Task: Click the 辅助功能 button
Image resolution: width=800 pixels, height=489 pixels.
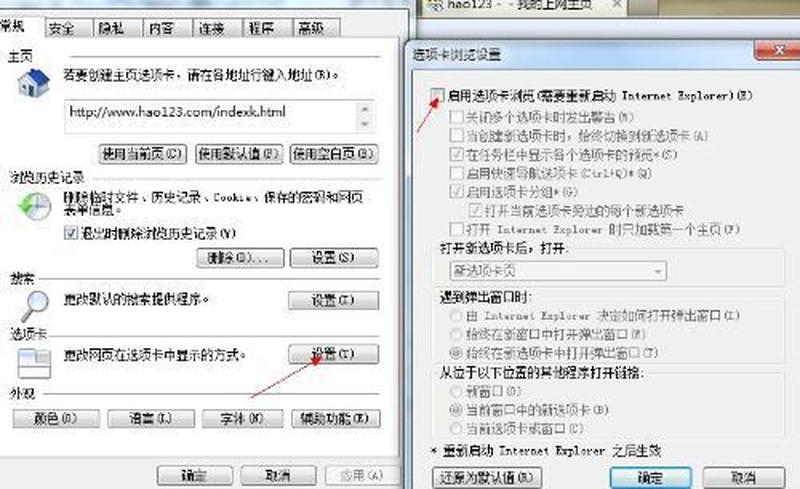Action: 335,419
